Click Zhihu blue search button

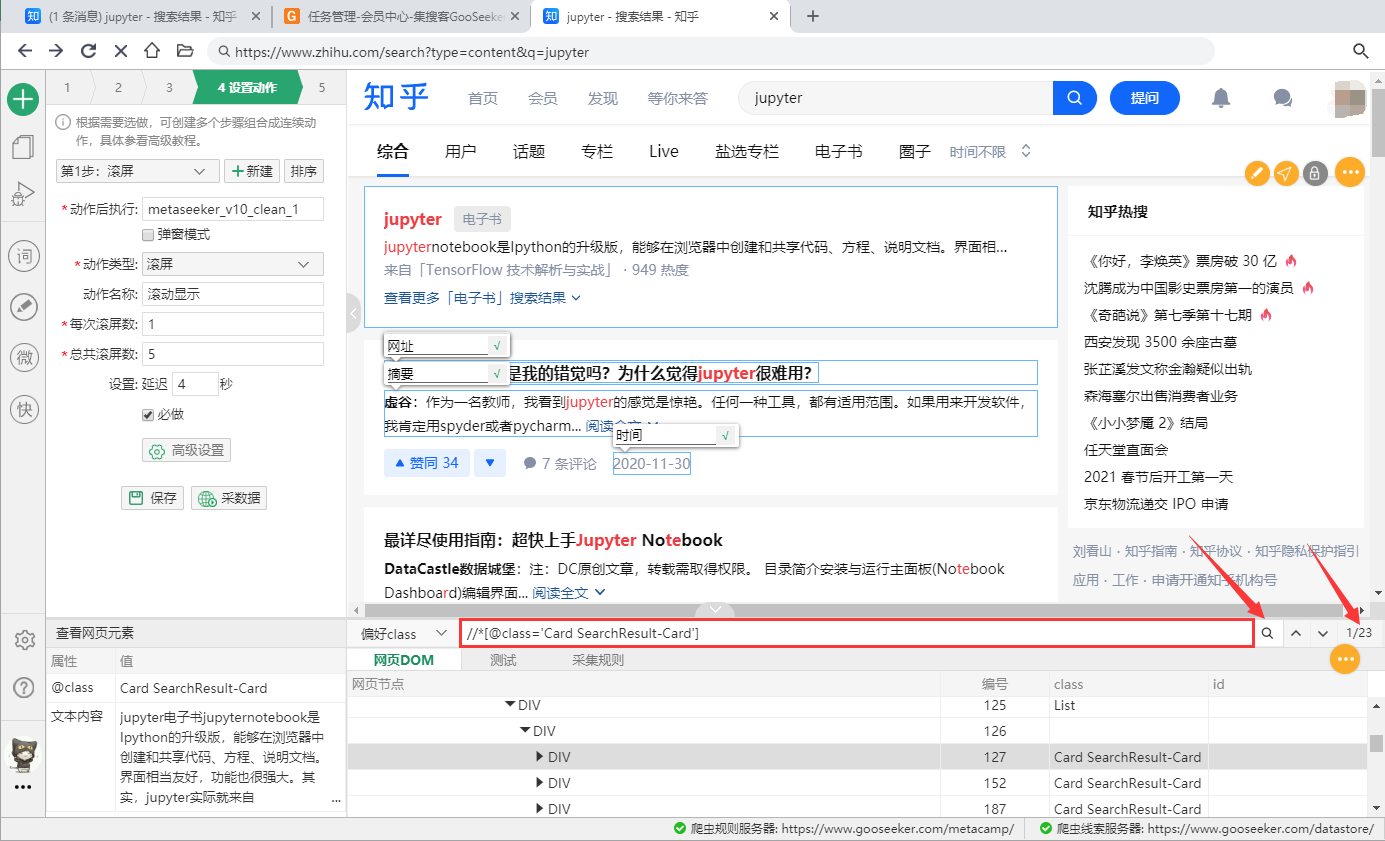click(1075, 98)
